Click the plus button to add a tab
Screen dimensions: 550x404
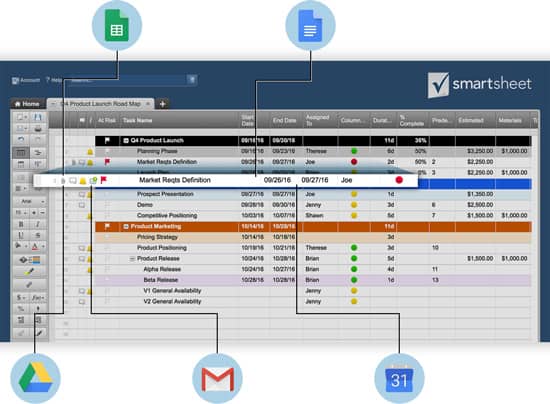pyautogui.click(x=162, y=104)
